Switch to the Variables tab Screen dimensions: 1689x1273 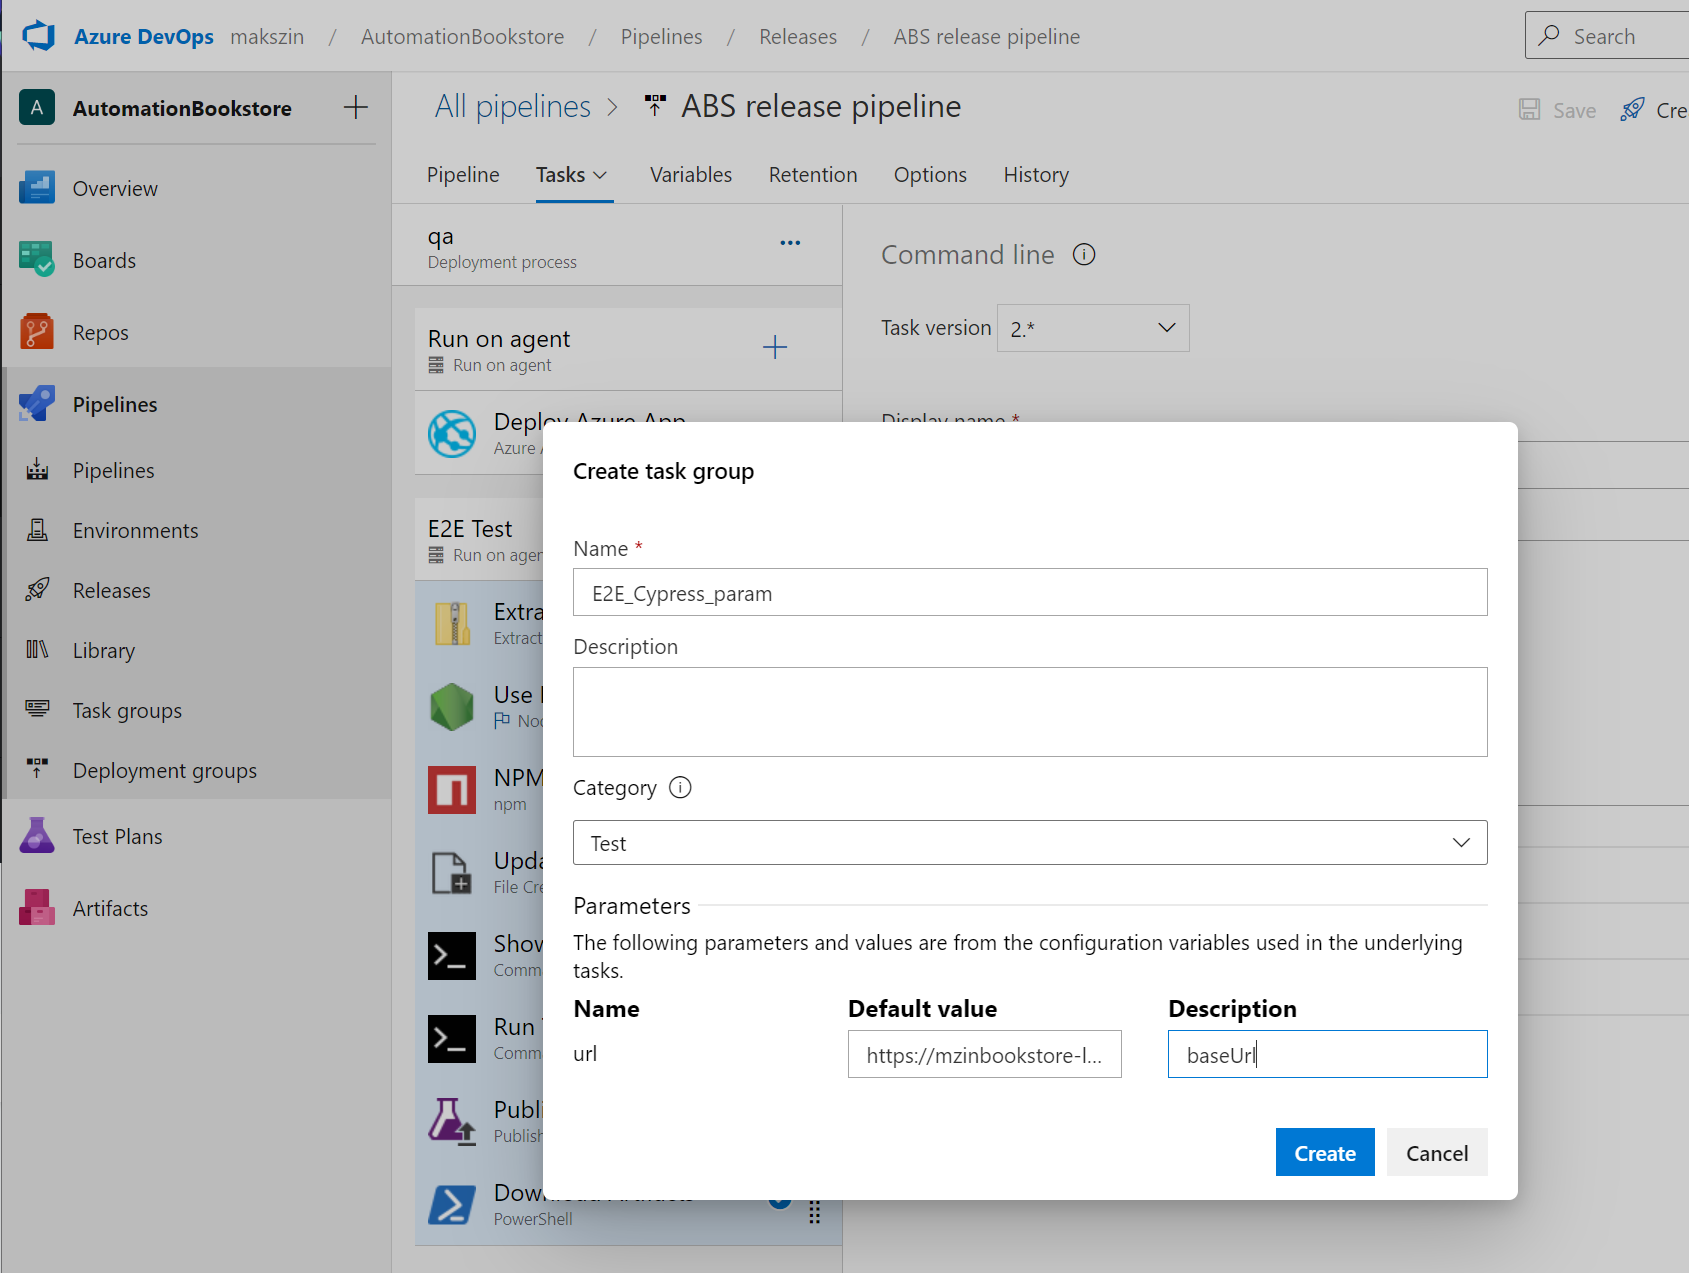pos(690,175)
